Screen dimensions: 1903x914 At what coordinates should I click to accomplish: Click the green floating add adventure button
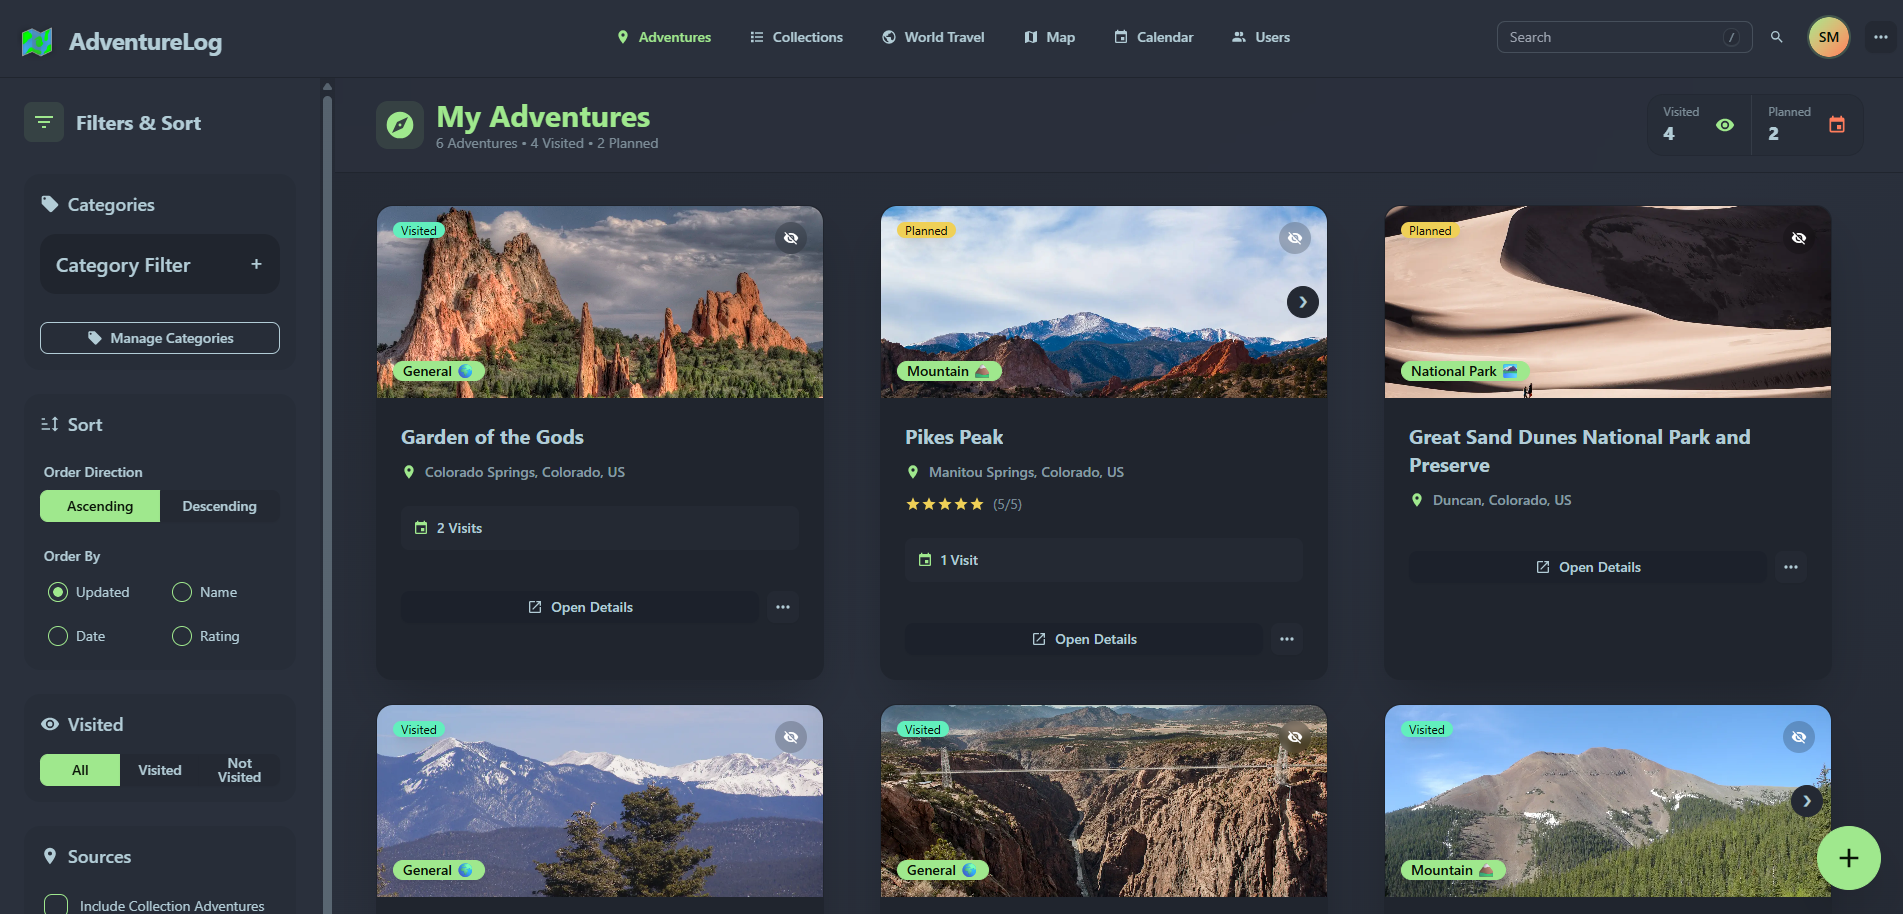[x=1848, y=858]
